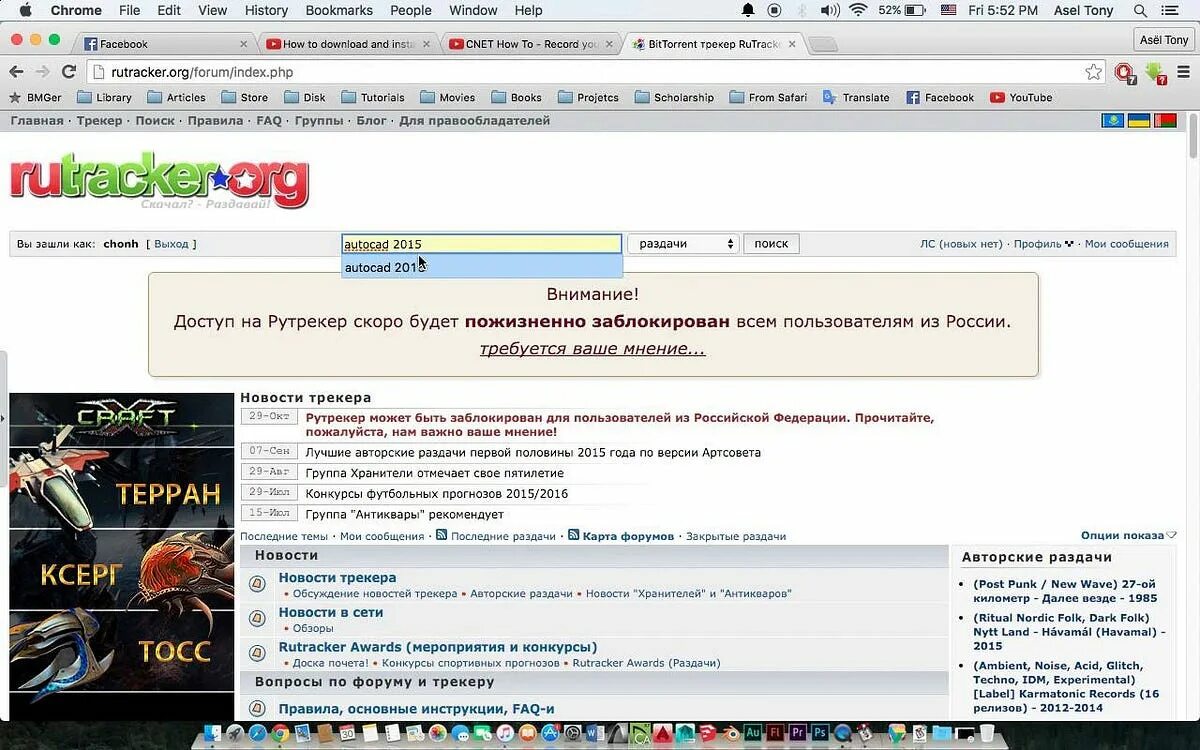This screenshot has width=1200, height=750.
Task: Click the forum icon beside Новости трекера
Action: click(257, 584)
